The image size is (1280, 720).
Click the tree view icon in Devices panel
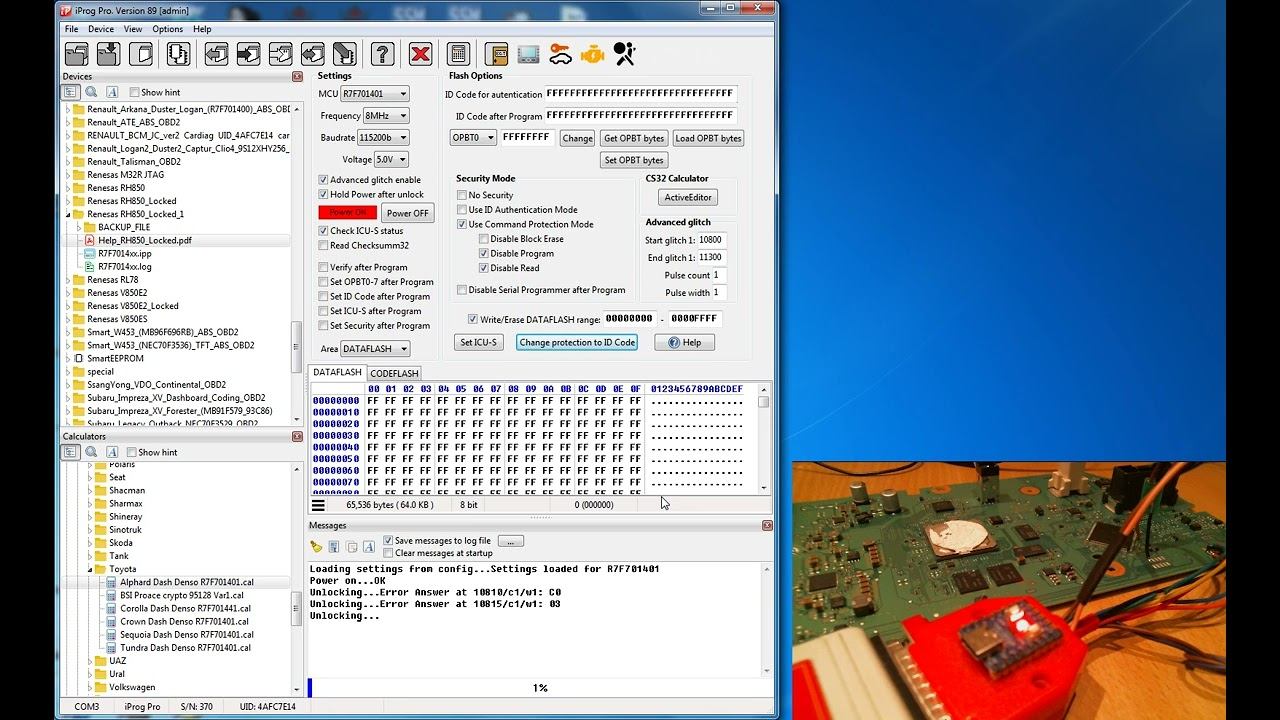tap(70, 92)
